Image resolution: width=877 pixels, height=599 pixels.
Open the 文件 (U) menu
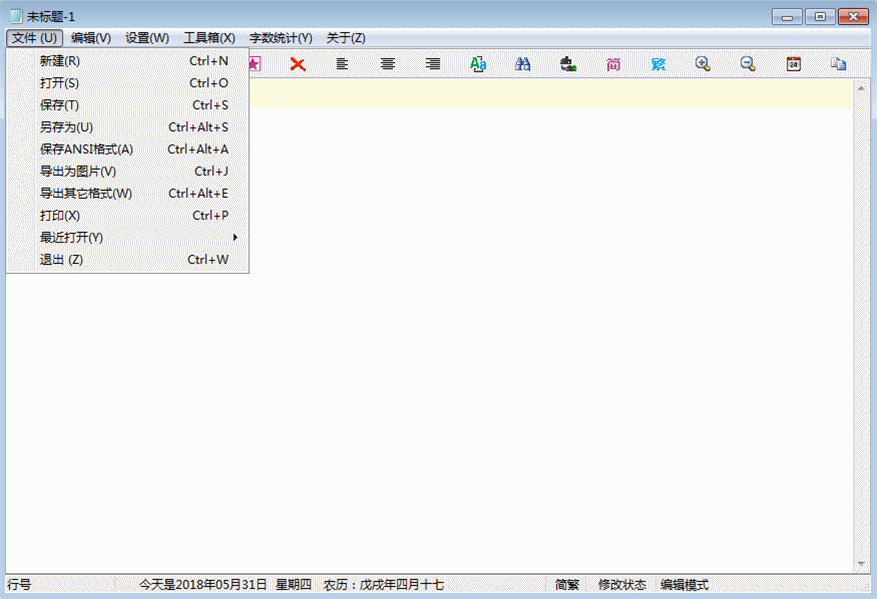(x=34, y=38)
